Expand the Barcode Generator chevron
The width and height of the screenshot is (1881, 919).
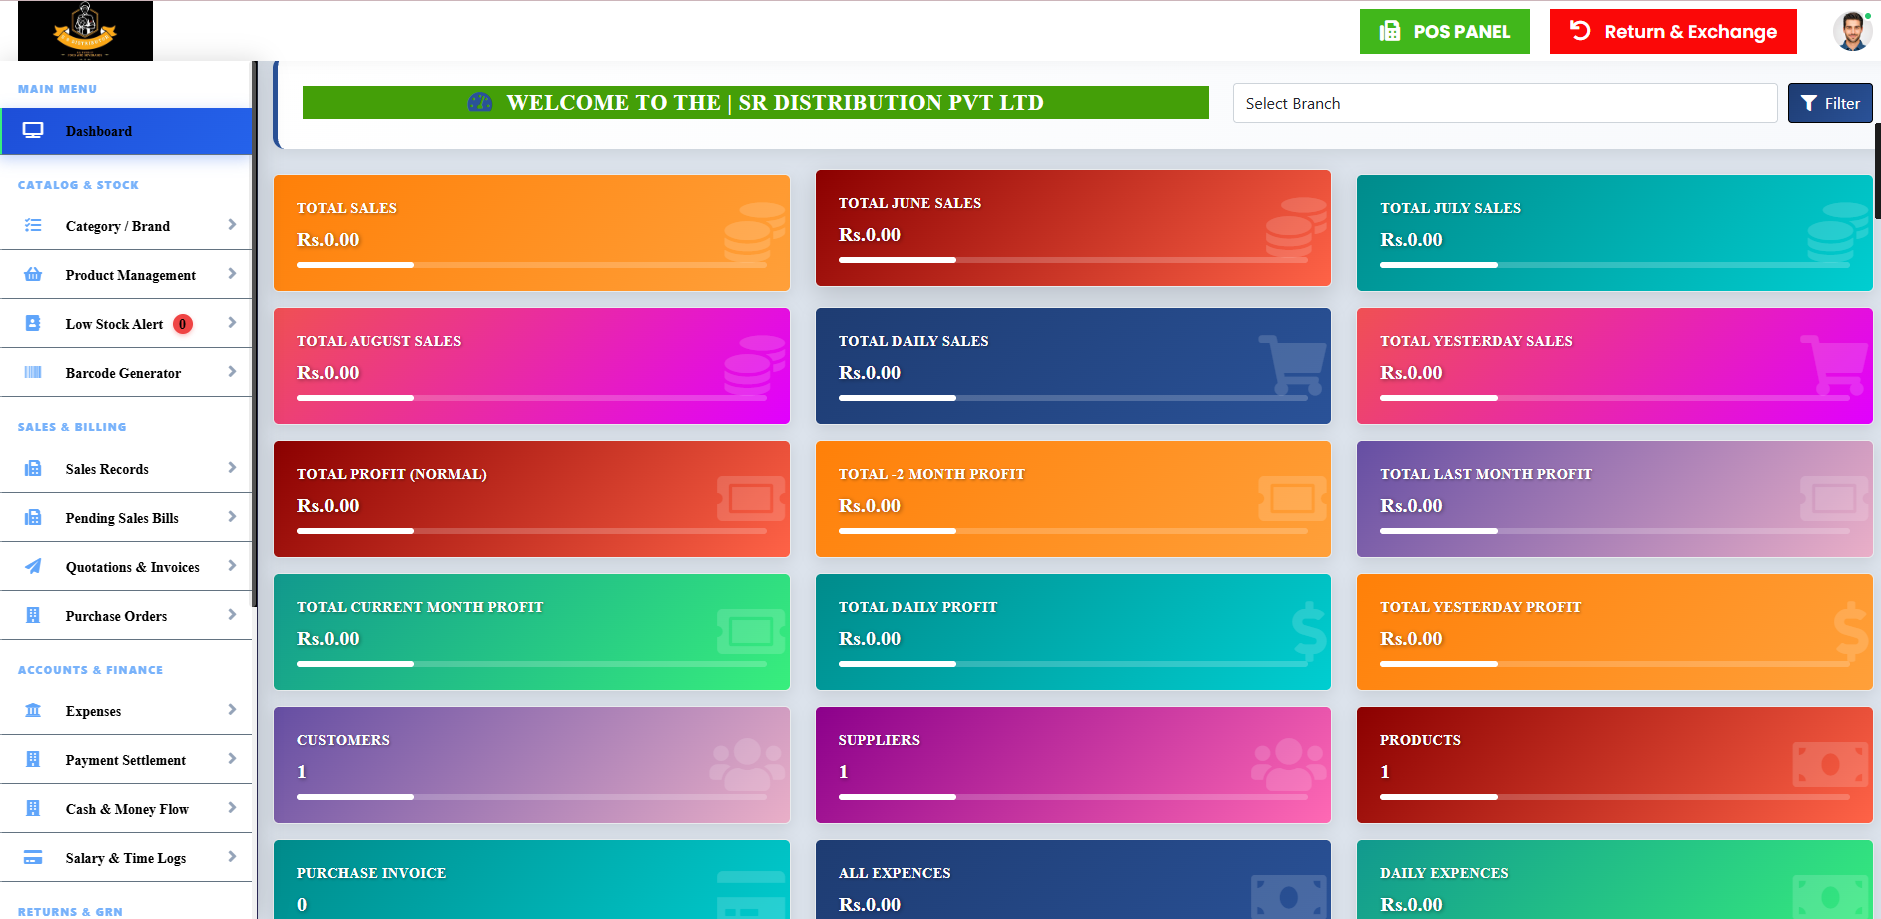232,372
